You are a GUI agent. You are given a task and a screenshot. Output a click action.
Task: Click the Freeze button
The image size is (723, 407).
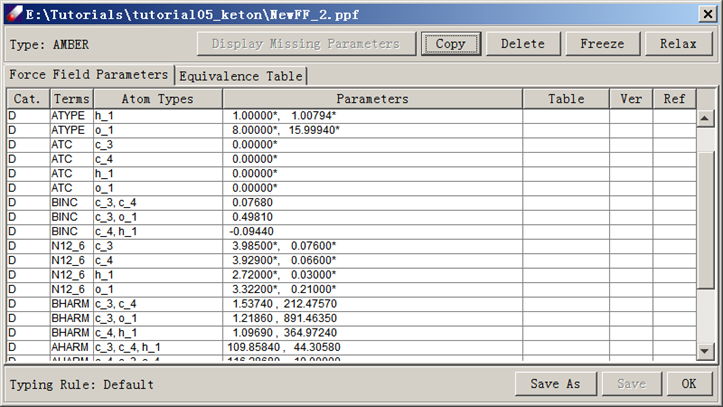click(x=602, y=44)
